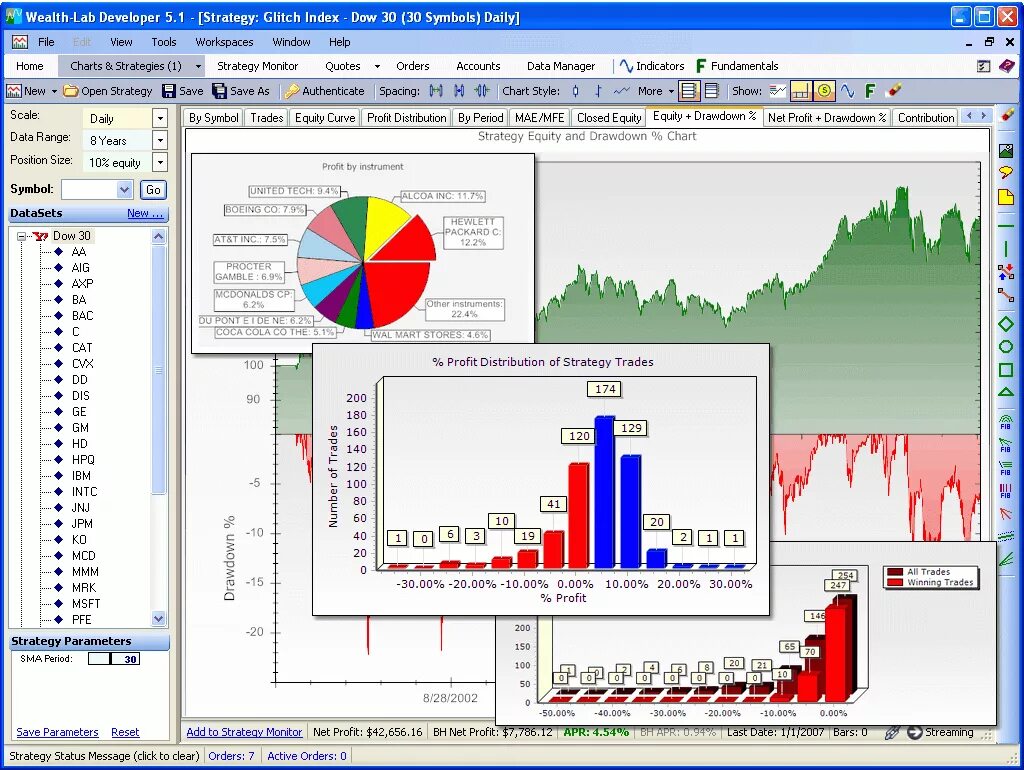This screenshot has width=1024, height=770.
Task: Click the New chart icon in the toolbar
Action: (14, 91)
